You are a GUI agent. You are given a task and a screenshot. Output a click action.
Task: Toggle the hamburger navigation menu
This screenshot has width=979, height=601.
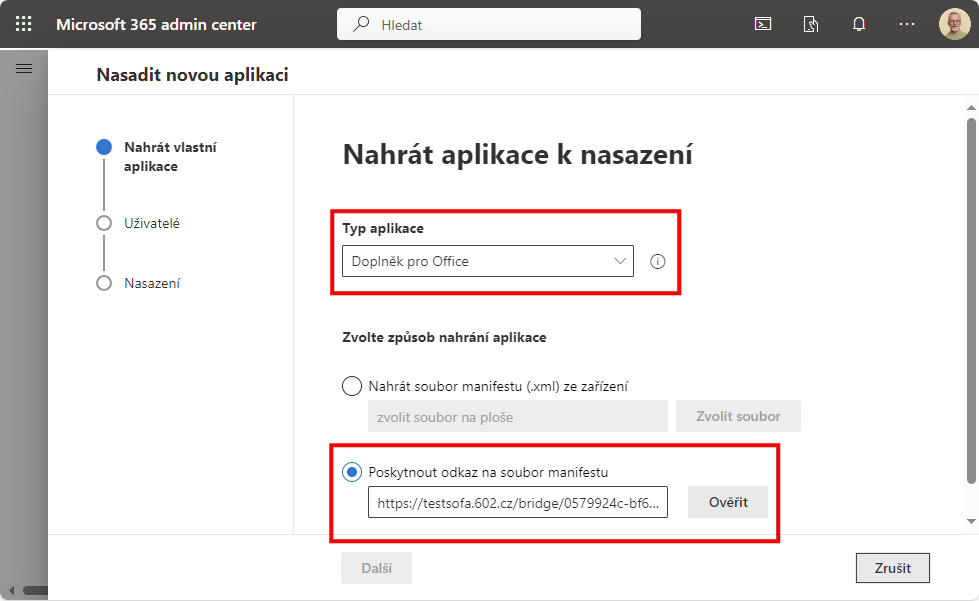click(24, 69)
